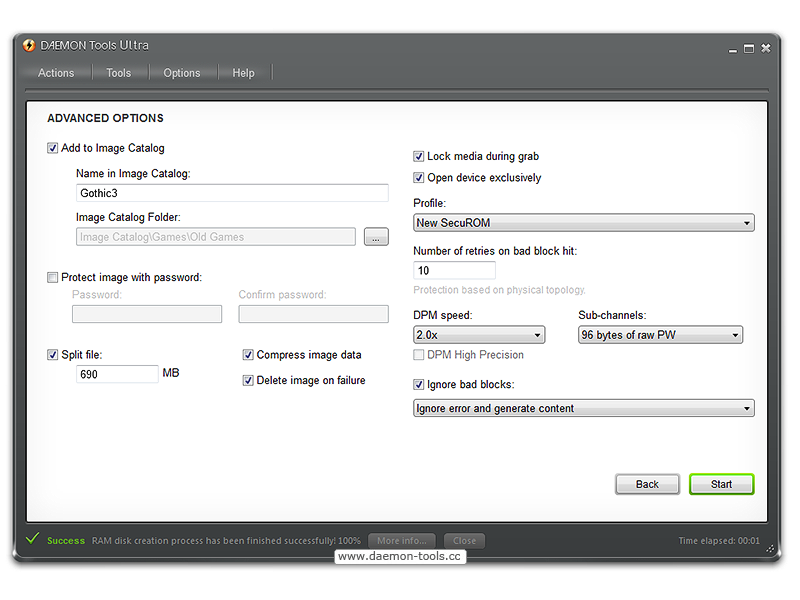Disable Lock media during grab
The image size is (800, 600).
coord(419,156)
